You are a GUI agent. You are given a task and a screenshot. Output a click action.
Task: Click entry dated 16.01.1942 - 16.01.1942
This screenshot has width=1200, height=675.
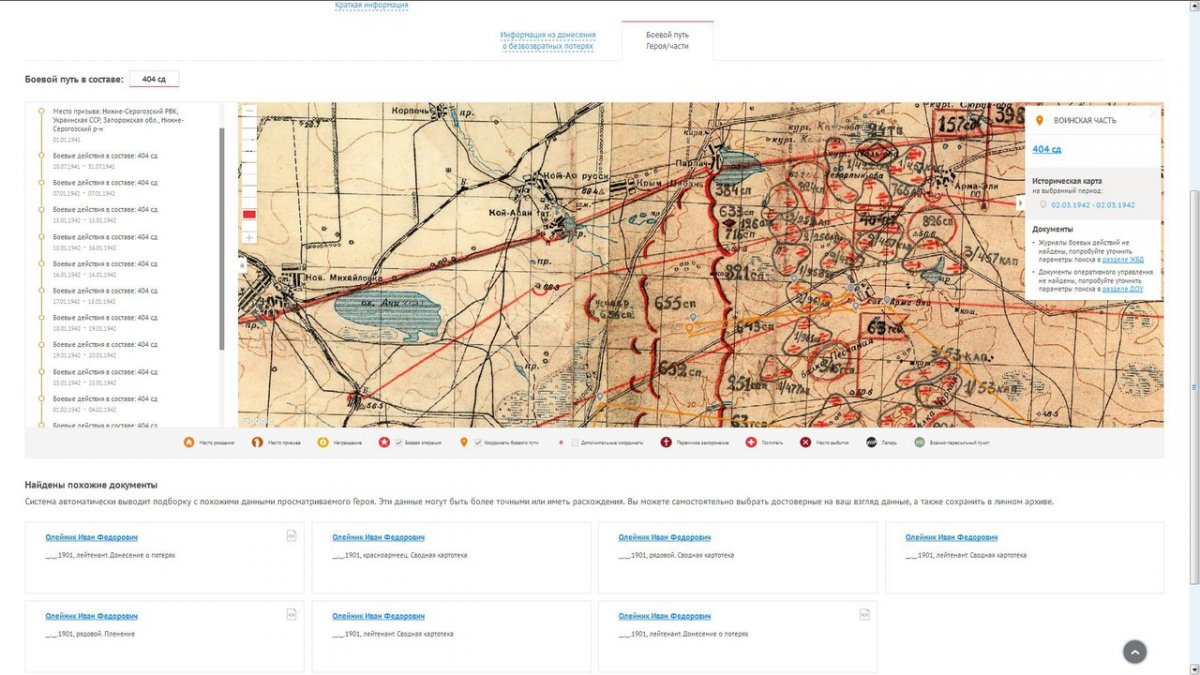click(x=105, y=268)
